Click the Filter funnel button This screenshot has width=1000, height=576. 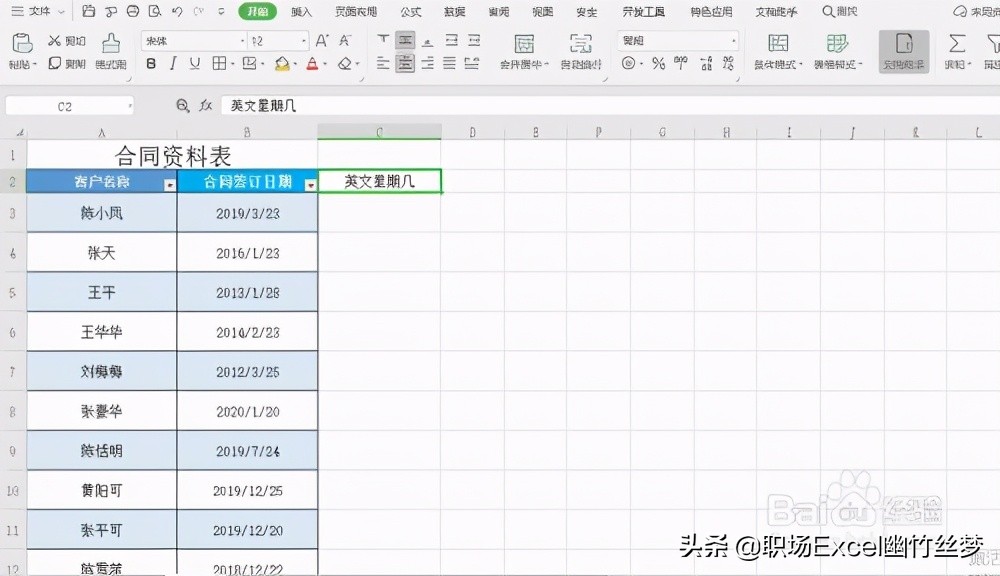click(992, 50)
